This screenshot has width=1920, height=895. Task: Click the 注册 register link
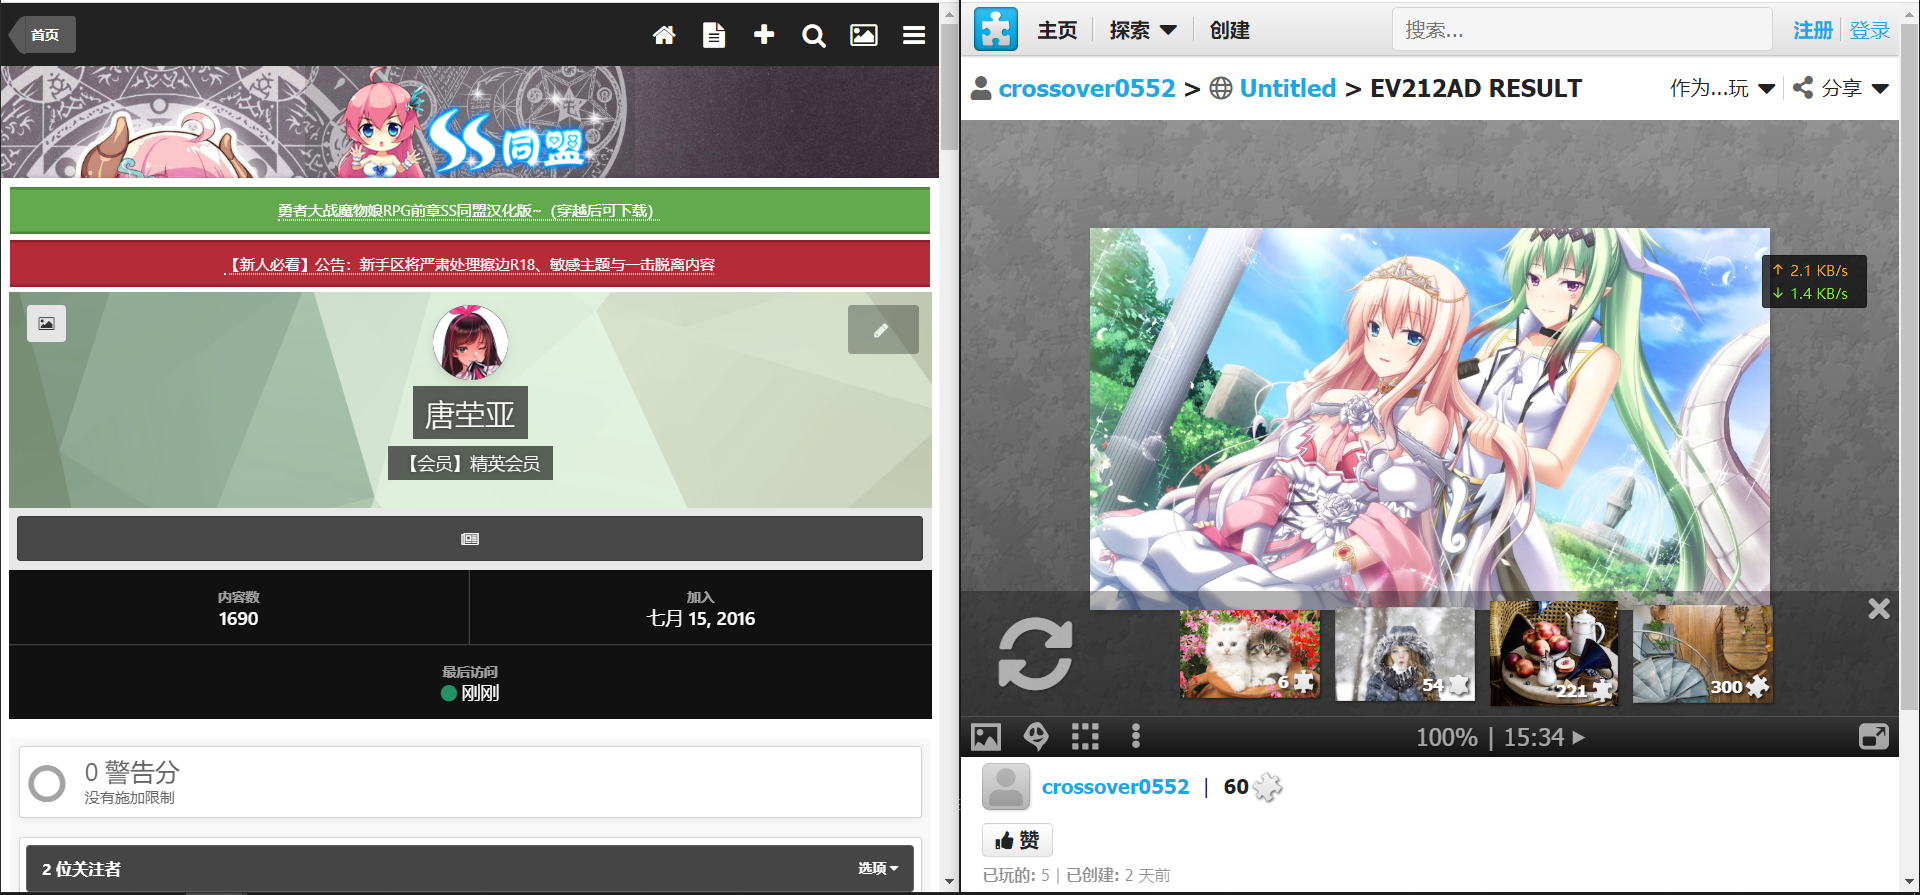(1812, 30)
